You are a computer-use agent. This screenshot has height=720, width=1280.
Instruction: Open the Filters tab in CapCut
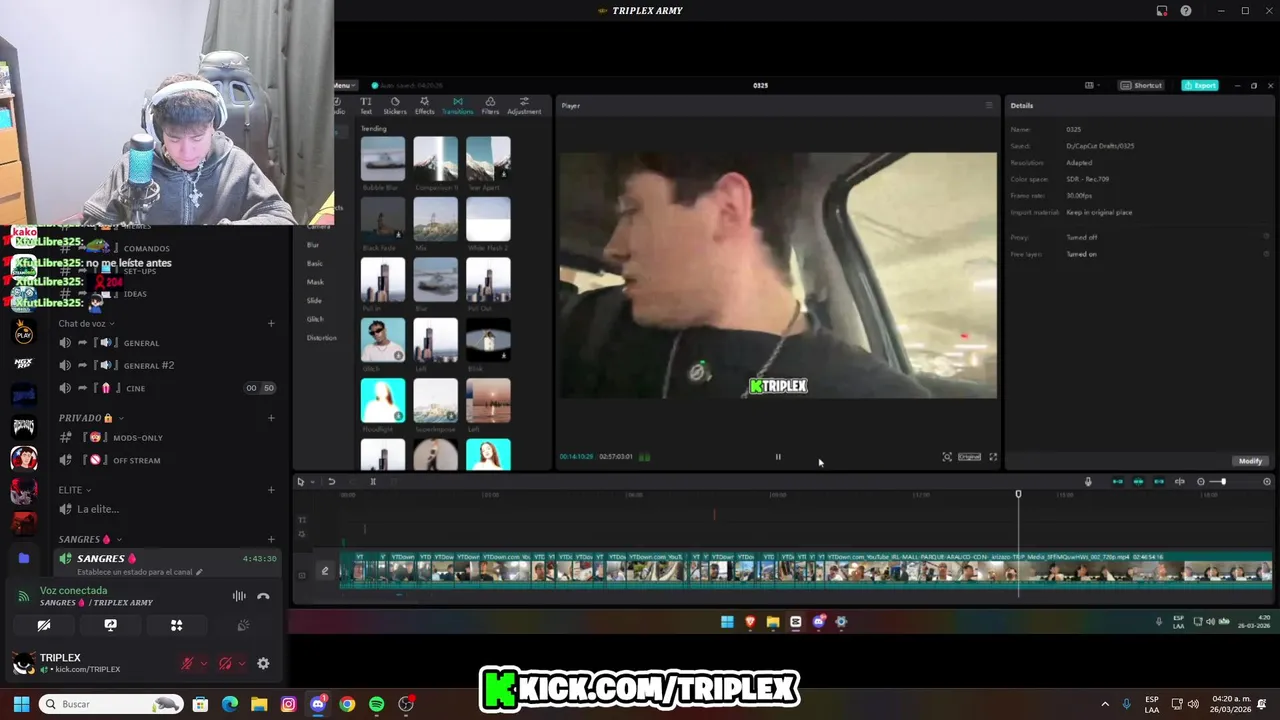(x=490, y=105)
